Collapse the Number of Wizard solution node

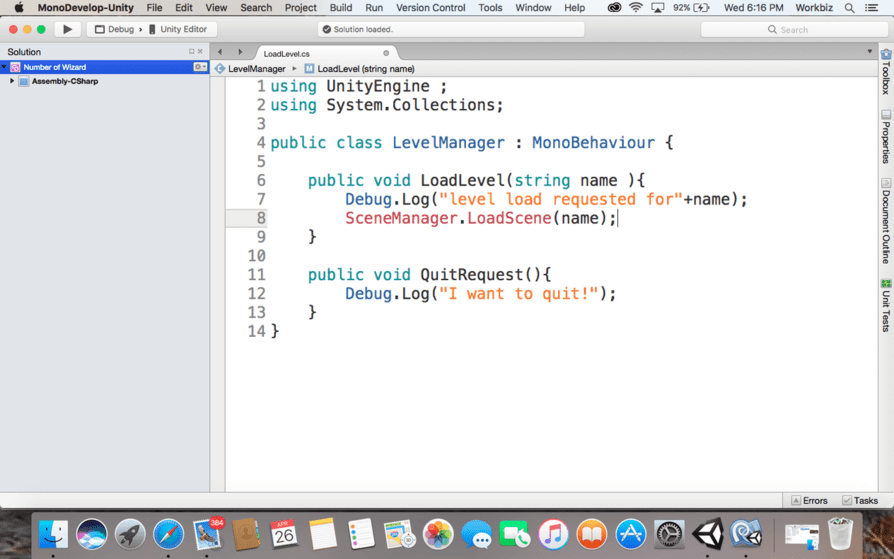(5, 67)
